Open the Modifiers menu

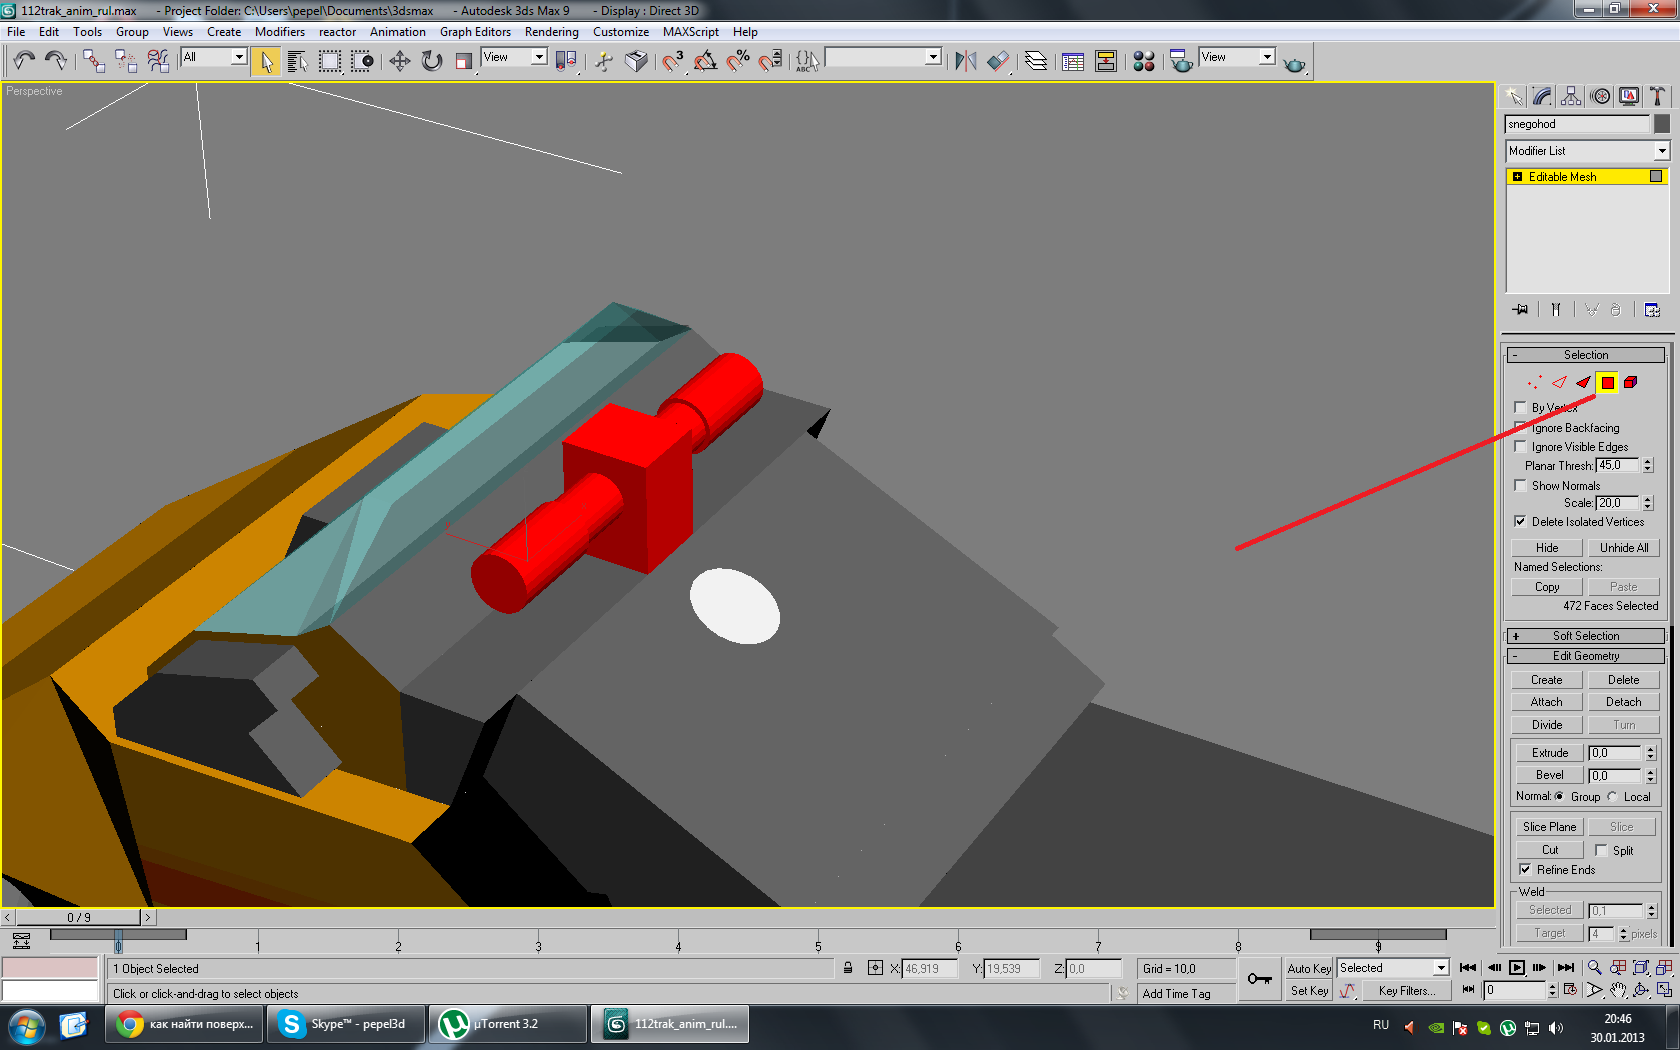279,32
